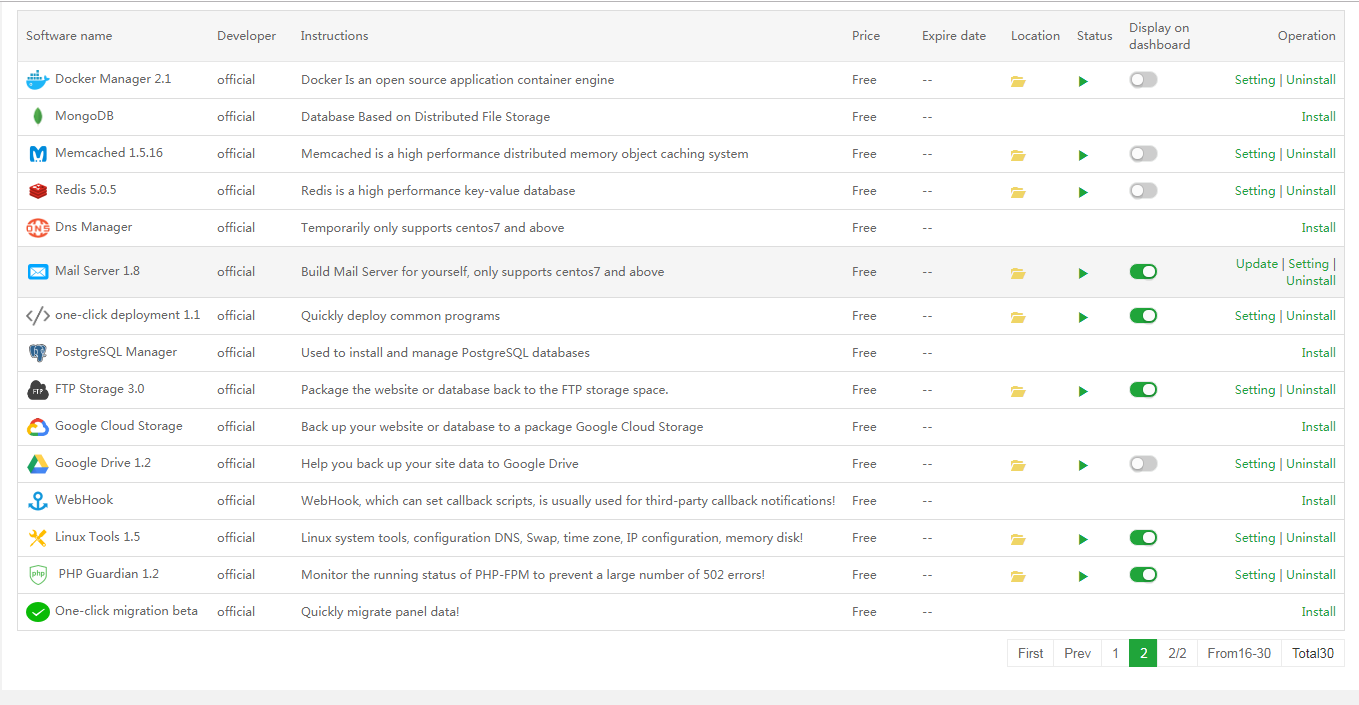Open Mail Server folder location icon
This screenshot has height=705, width=1359.
click(1018, 273)
